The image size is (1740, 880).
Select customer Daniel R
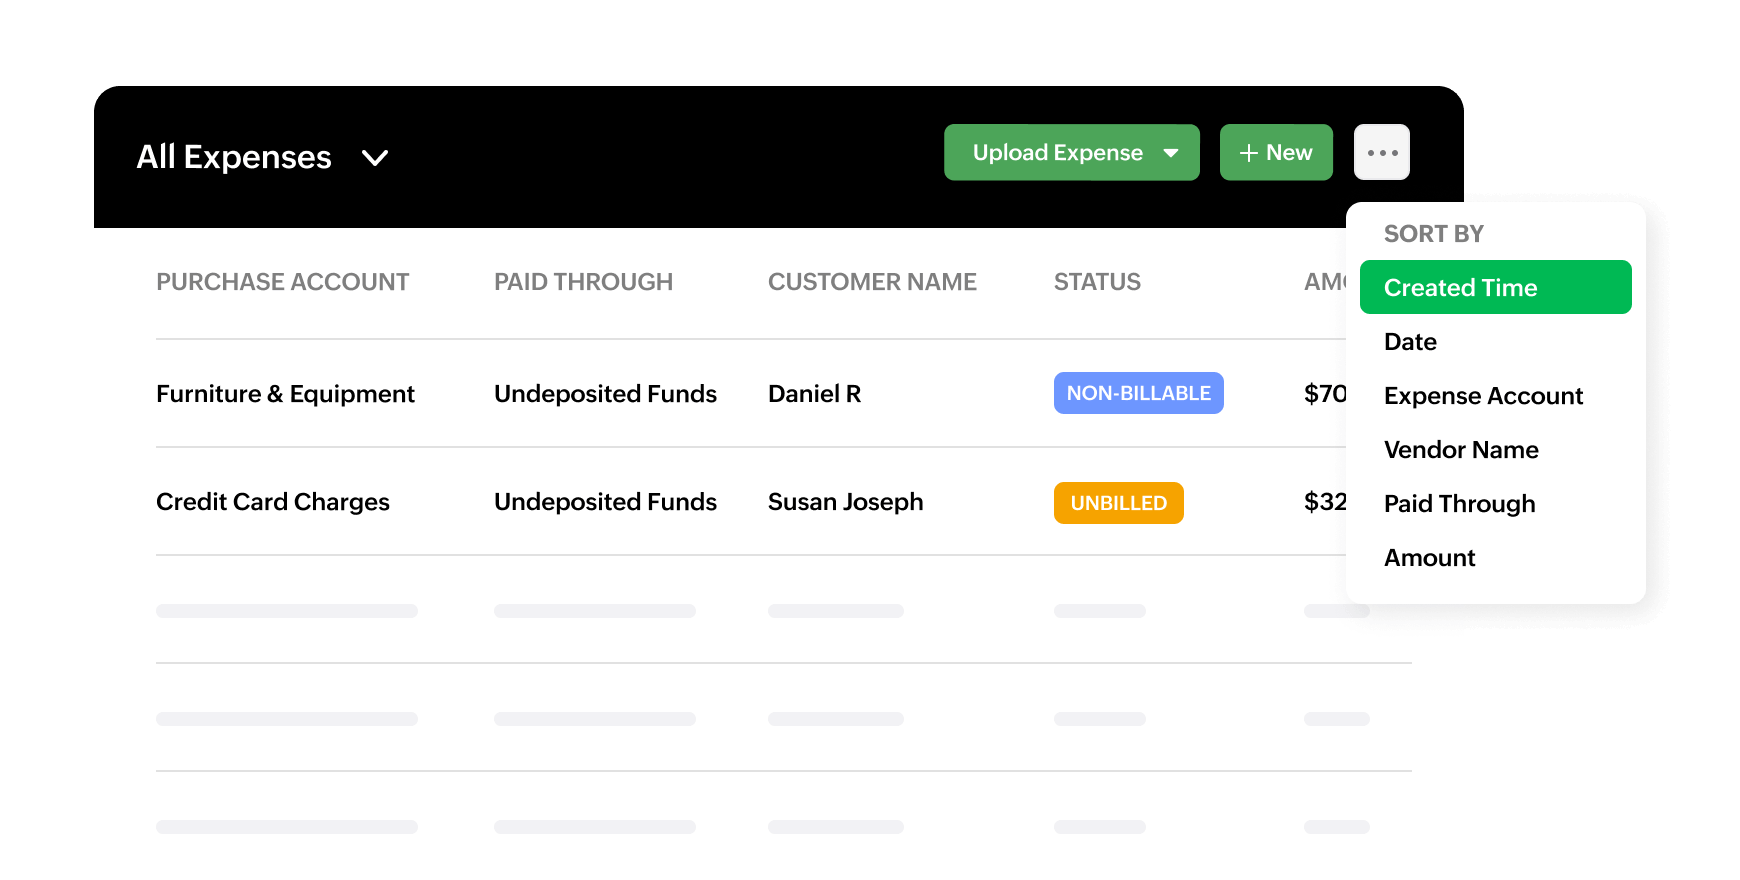(814, 394)
